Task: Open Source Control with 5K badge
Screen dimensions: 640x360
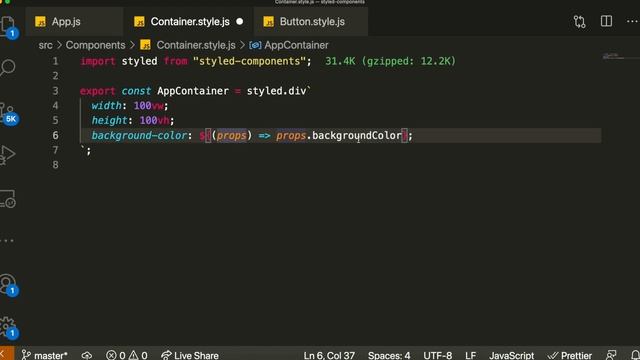Action: pos(7,113)
